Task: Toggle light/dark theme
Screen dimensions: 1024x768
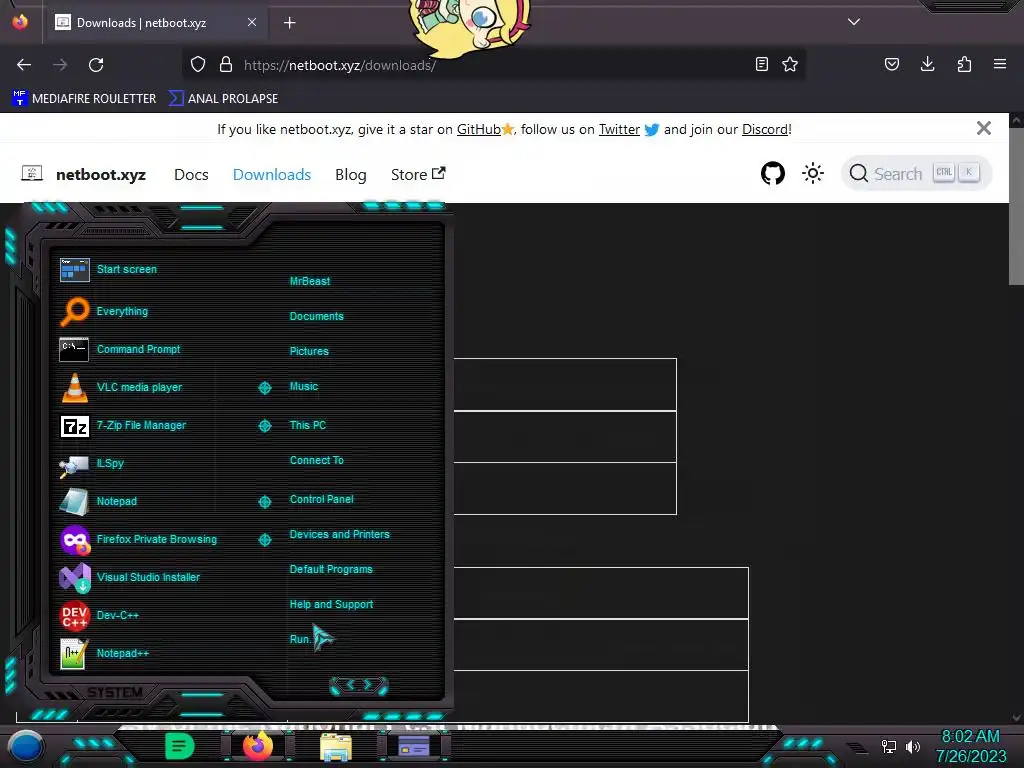Action: (x=812, y=174)
